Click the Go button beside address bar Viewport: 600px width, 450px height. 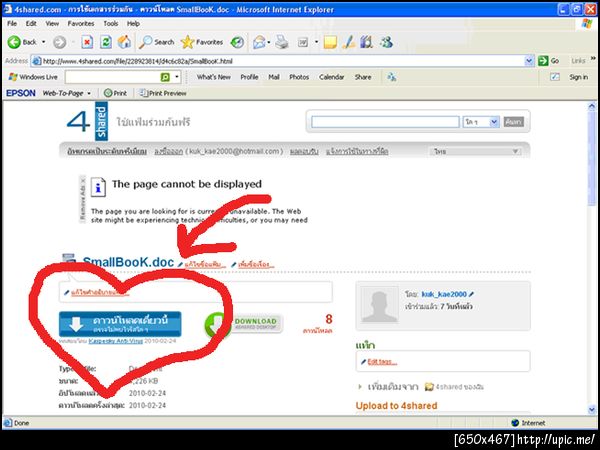[x=549, y=61]
